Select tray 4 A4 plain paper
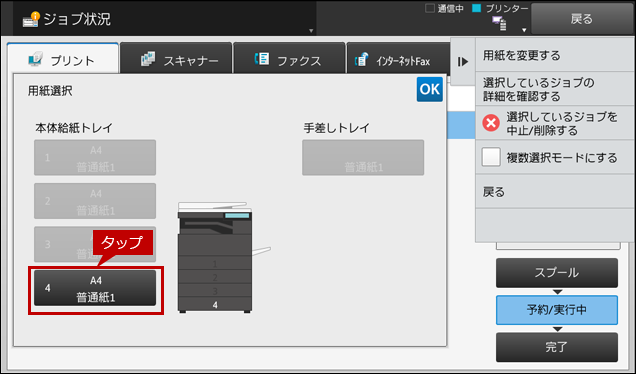This screenshot has height=374, width=636. [95, 288]
